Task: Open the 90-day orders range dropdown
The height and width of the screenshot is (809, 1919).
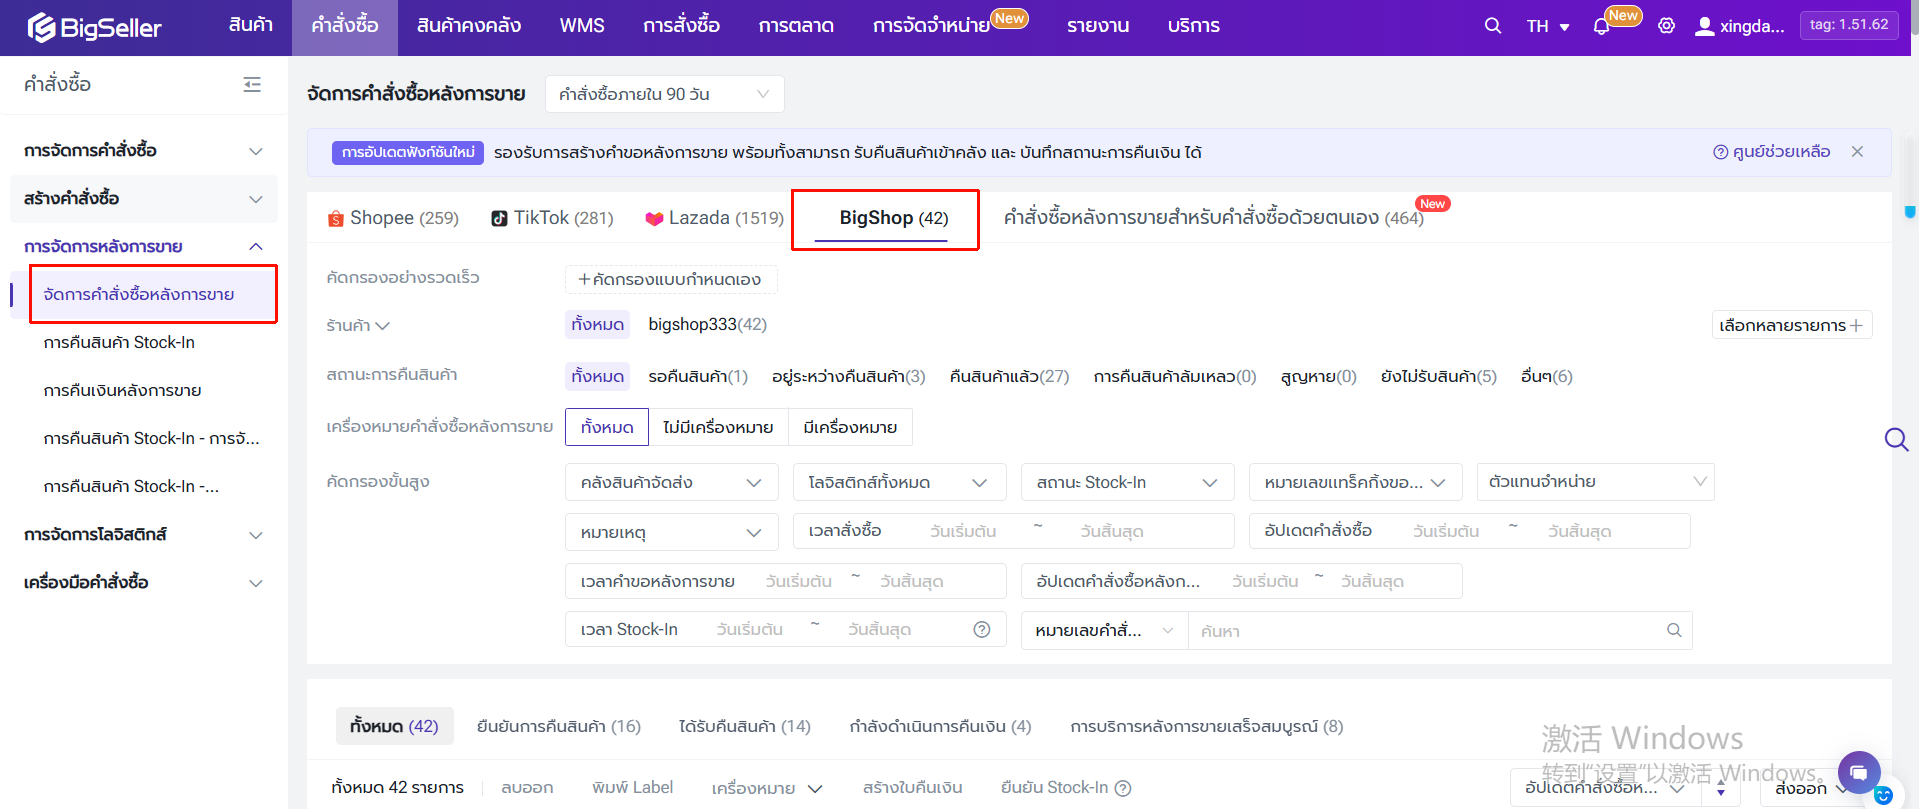Action: point(664,94)
